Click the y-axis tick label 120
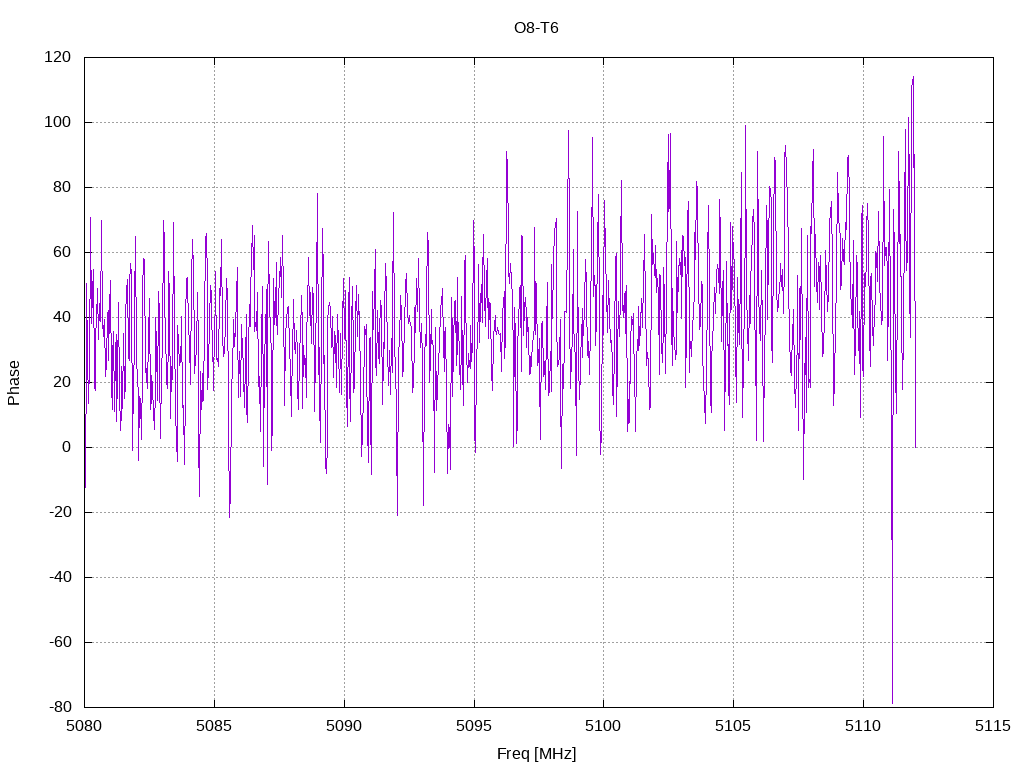The height and width of the screenshot is (768, 1024). tap(57, 57)
